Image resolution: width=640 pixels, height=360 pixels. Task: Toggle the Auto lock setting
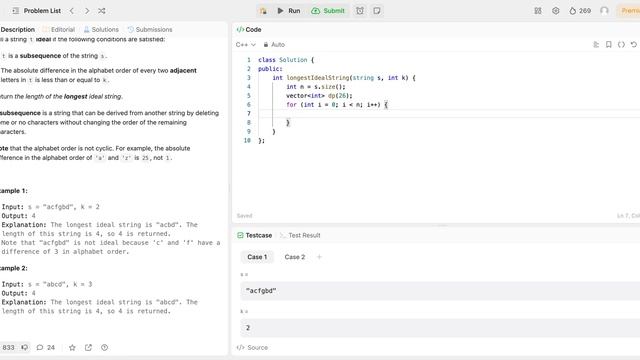[x=274, y=44]
